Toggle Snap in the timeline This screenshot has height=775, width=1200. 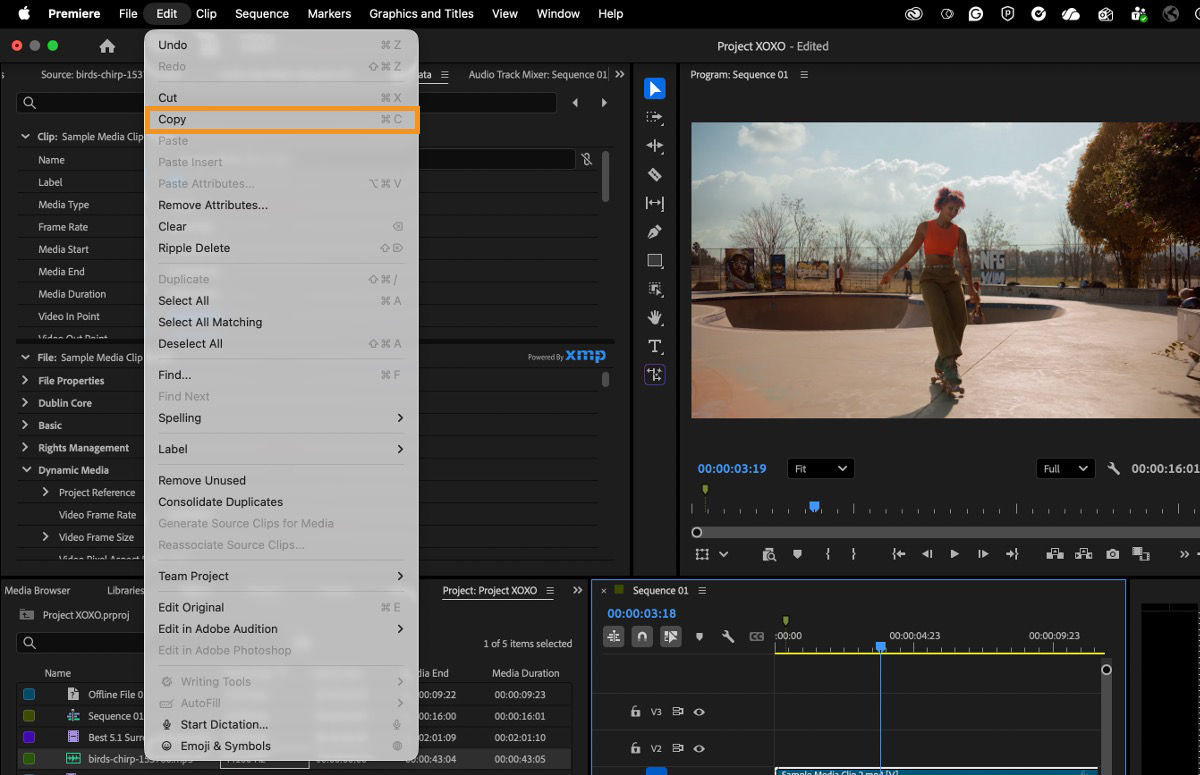642,637
